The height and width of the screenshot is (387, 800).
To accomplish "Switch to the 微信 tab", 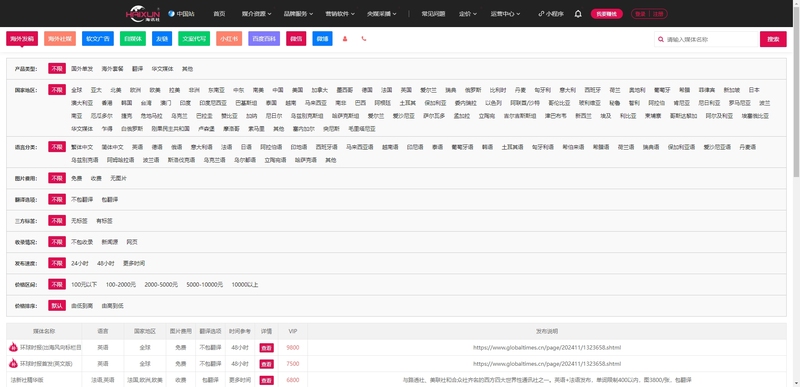I will [x=296, y=39].
